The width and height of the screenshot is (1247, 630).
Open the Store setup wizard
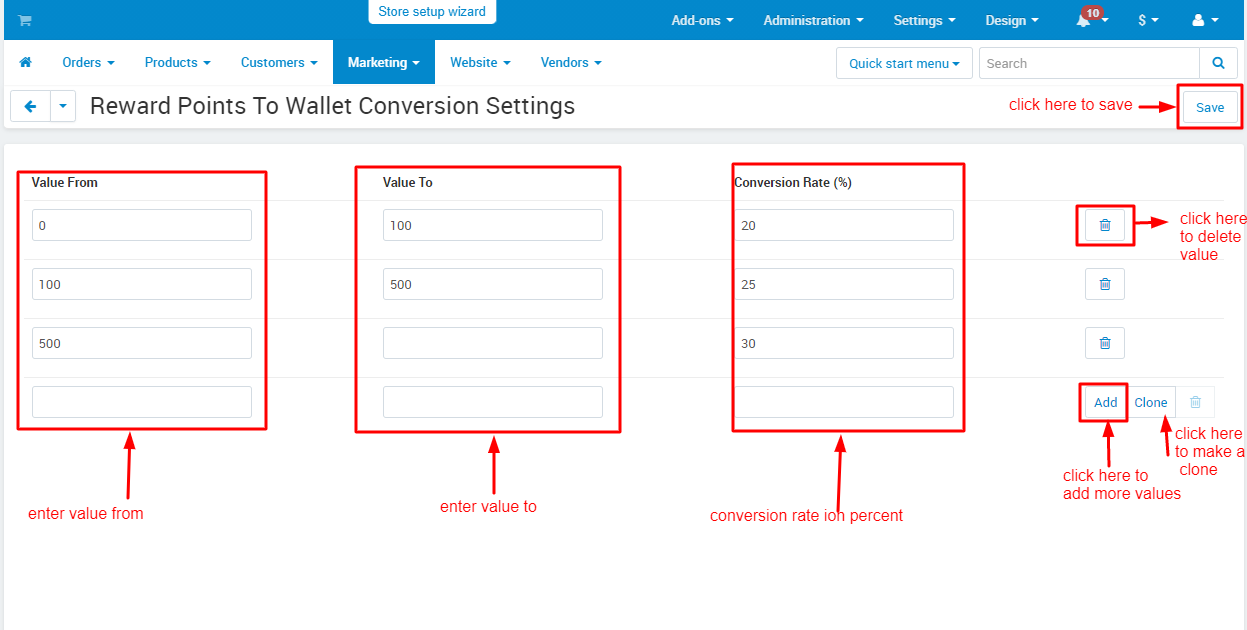432,12
